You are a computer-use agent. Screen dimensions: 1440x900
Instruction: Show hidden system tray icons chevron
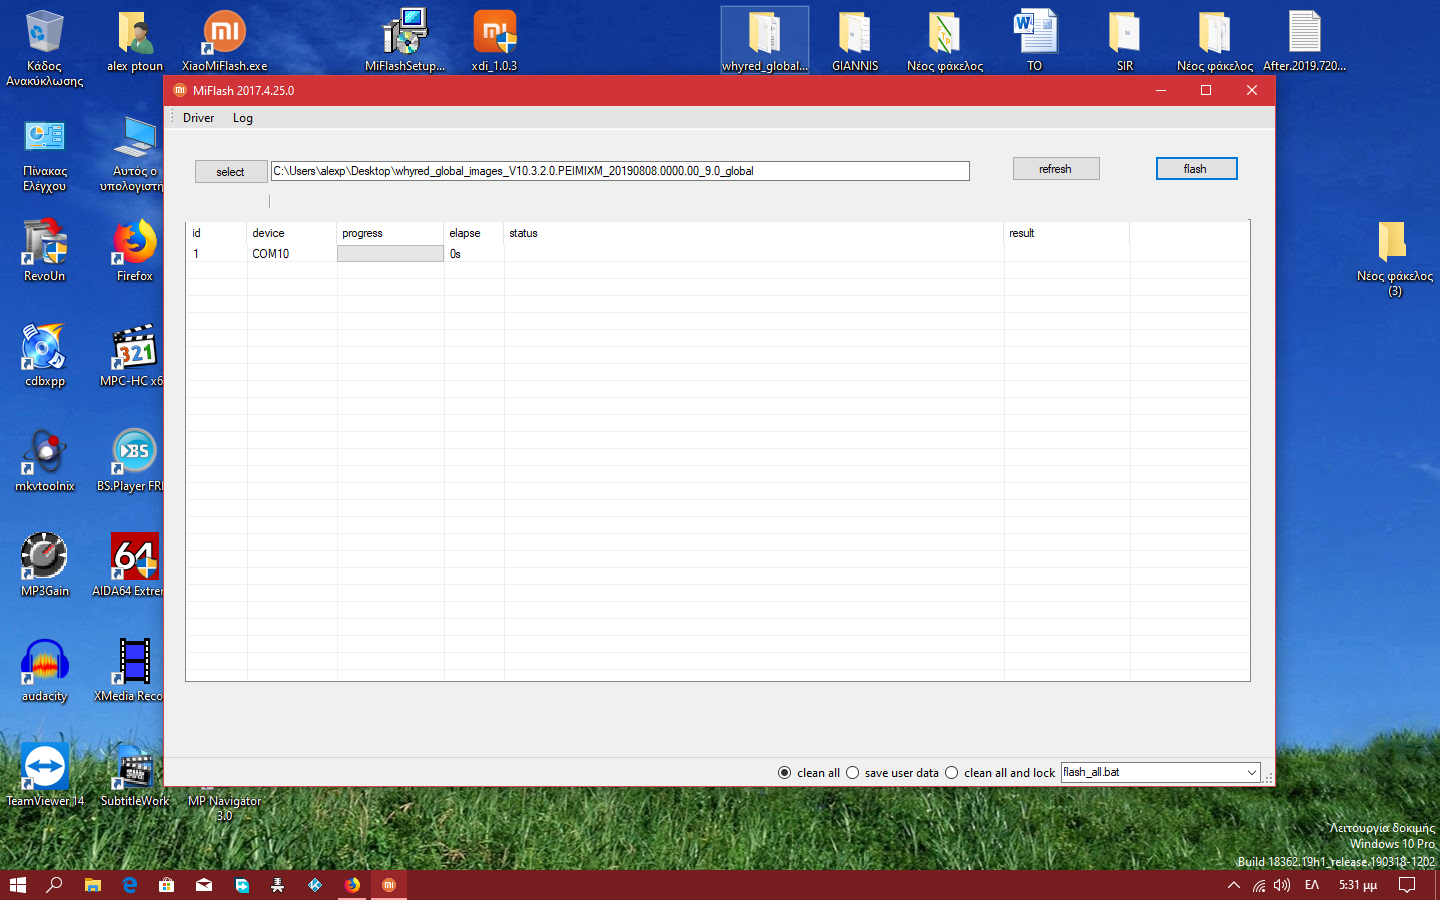1234,885
